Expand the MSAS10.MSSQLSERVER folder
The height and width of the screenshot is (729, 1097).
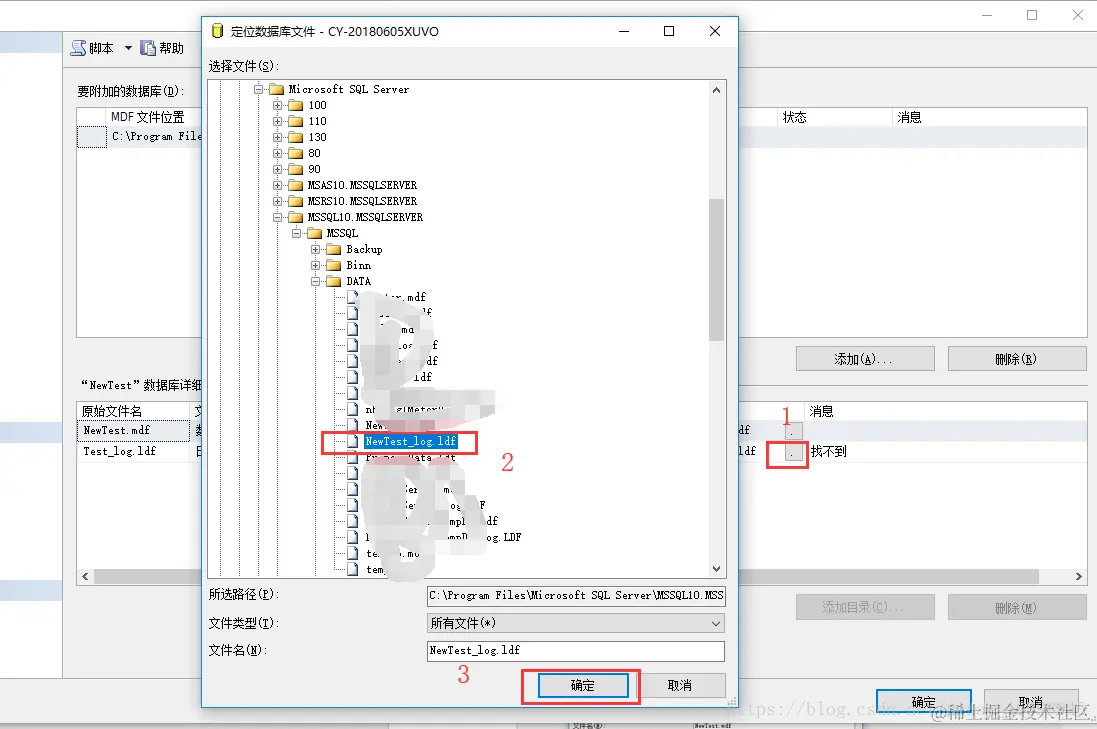click(278, 185)
